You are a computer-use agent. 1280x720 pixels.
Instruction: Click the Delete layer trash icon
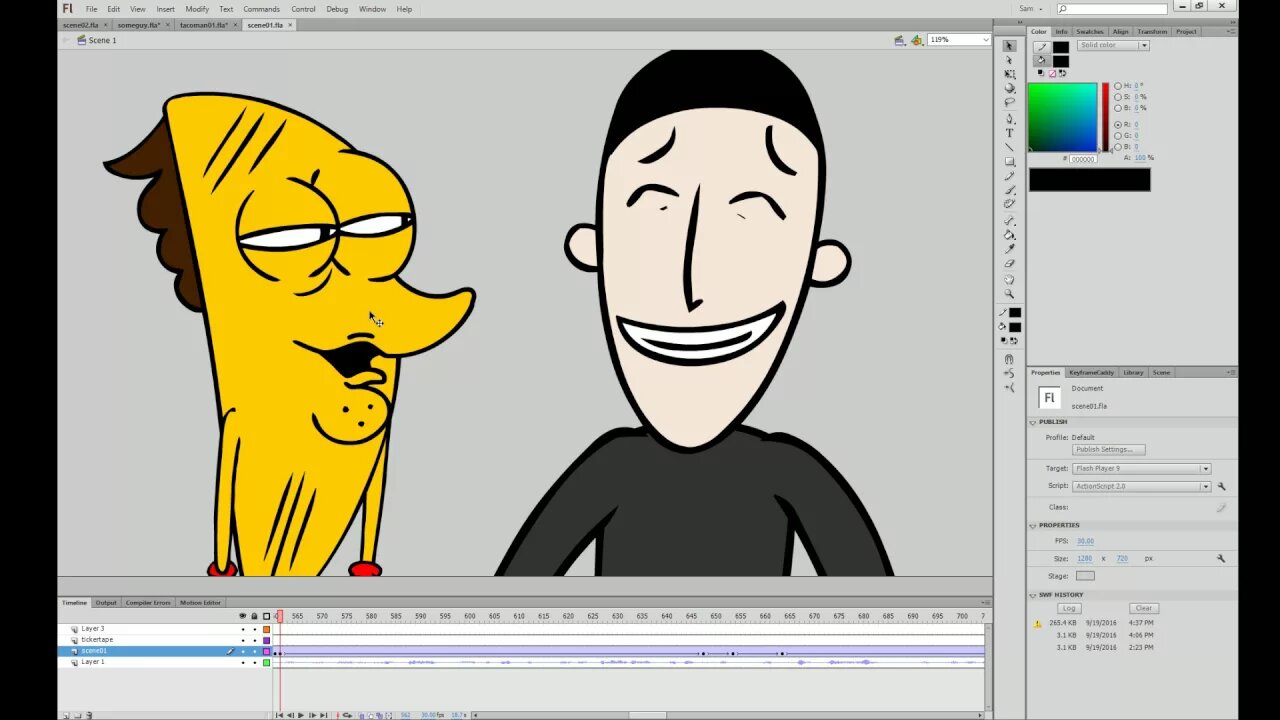pos(89,715)
